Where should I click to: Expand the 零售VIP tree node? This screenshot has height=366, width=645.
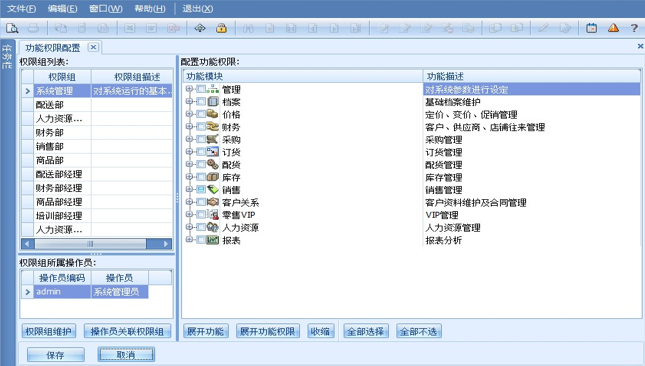[x=189, y=214]
